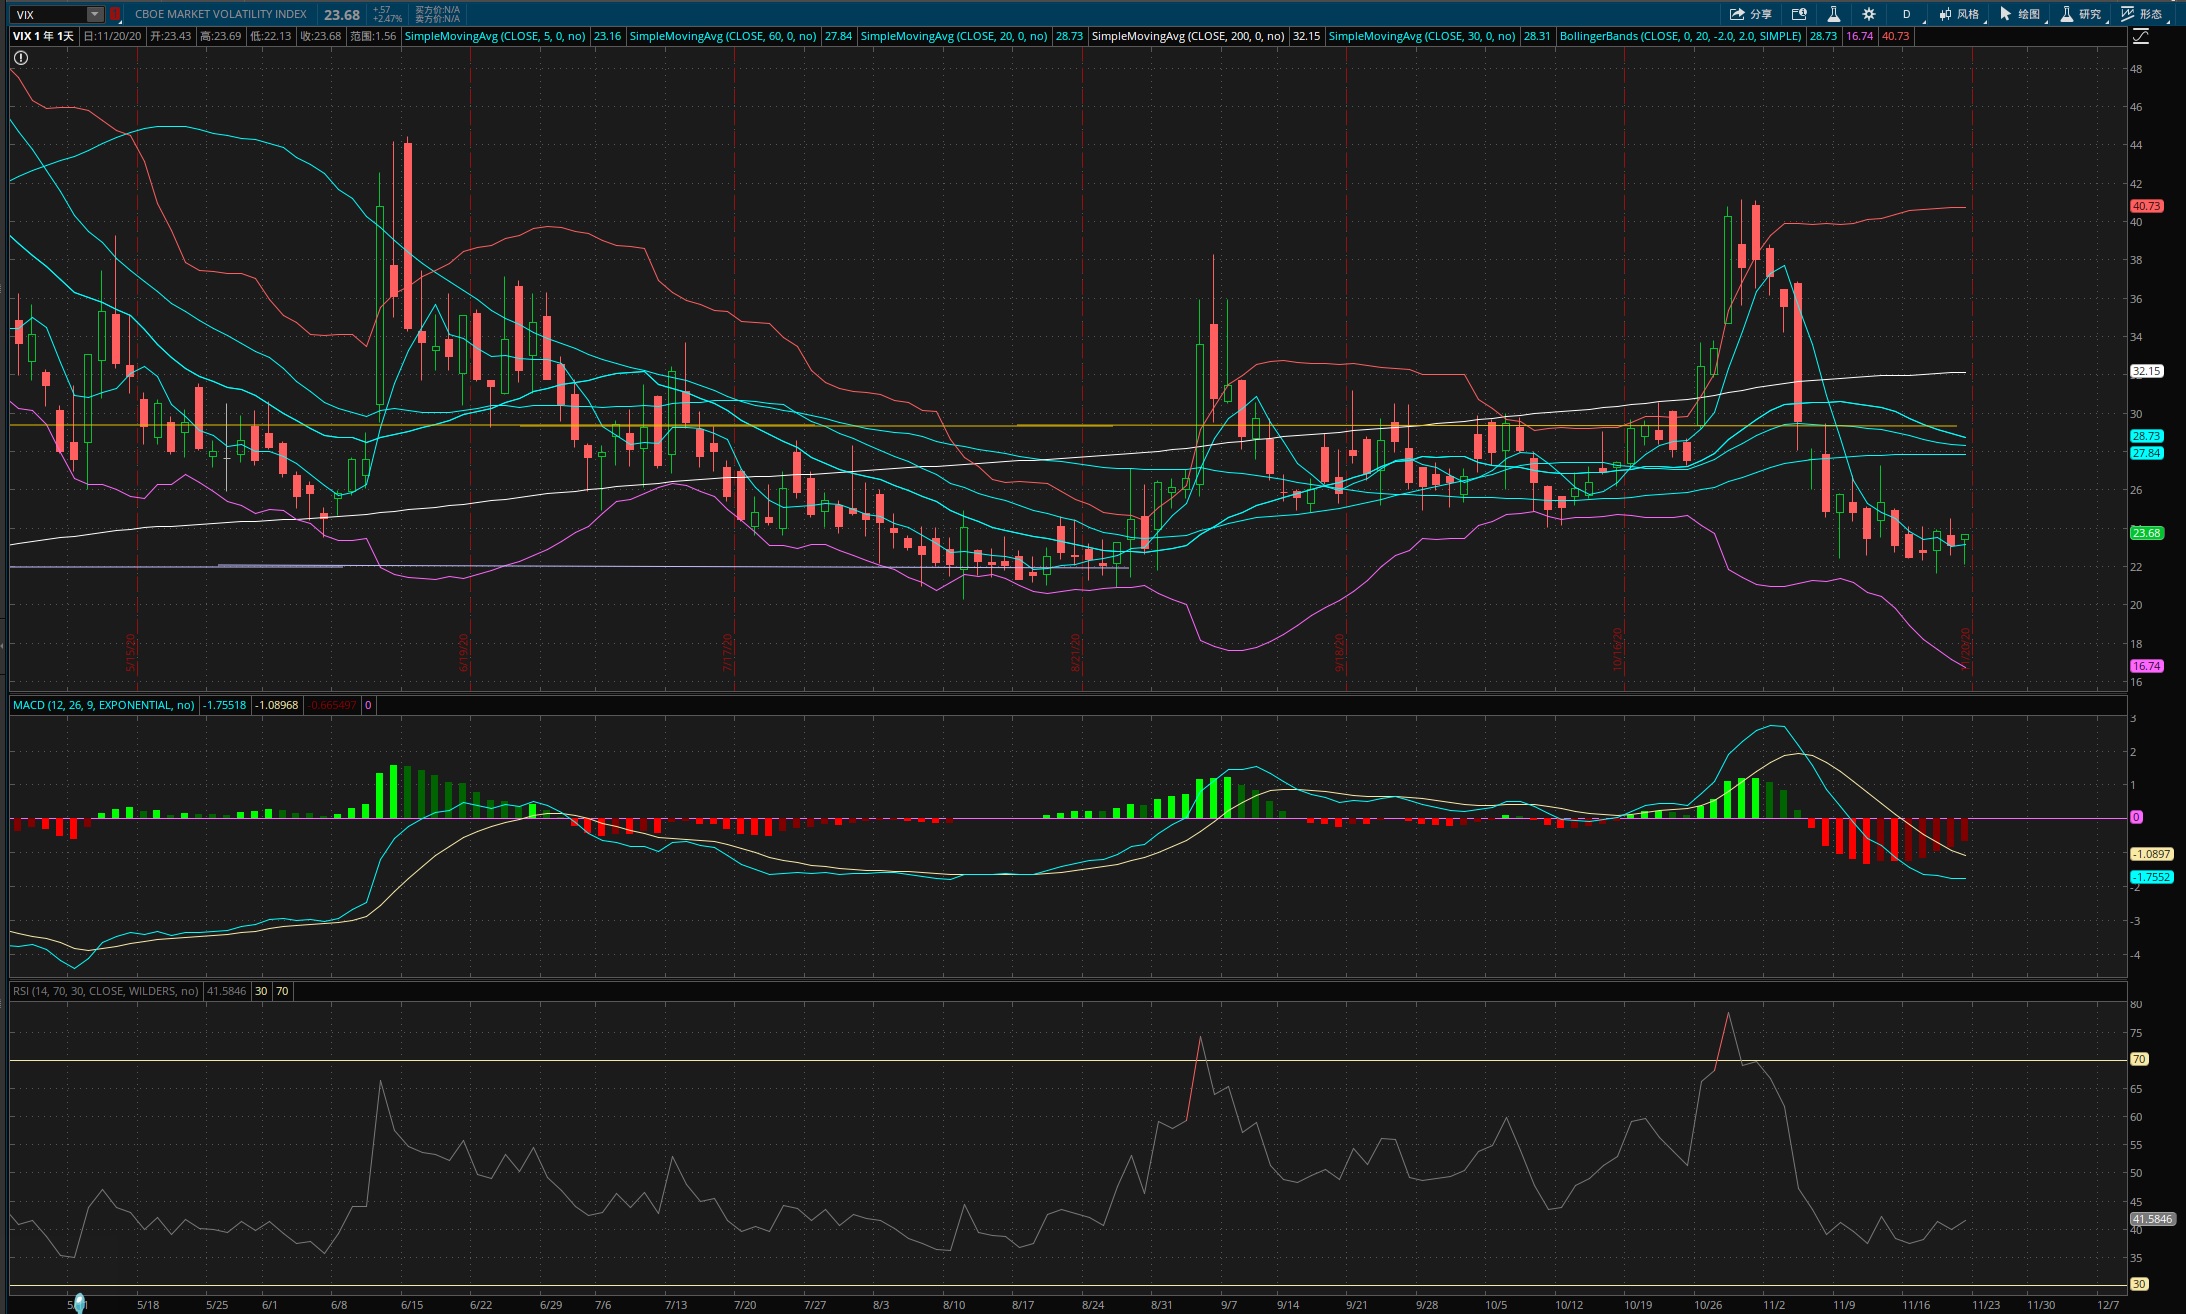Image resolution: width=2186 pixels, height=1314 pixels.
Task: Click SimpleMovingAvg (CLOSE, 30, 0, no) label
Action: 1422,36
